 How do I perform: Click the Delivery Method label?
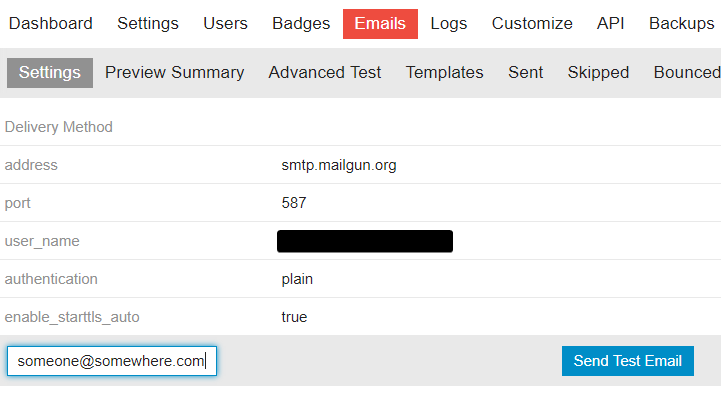click(x=58, y=127)
